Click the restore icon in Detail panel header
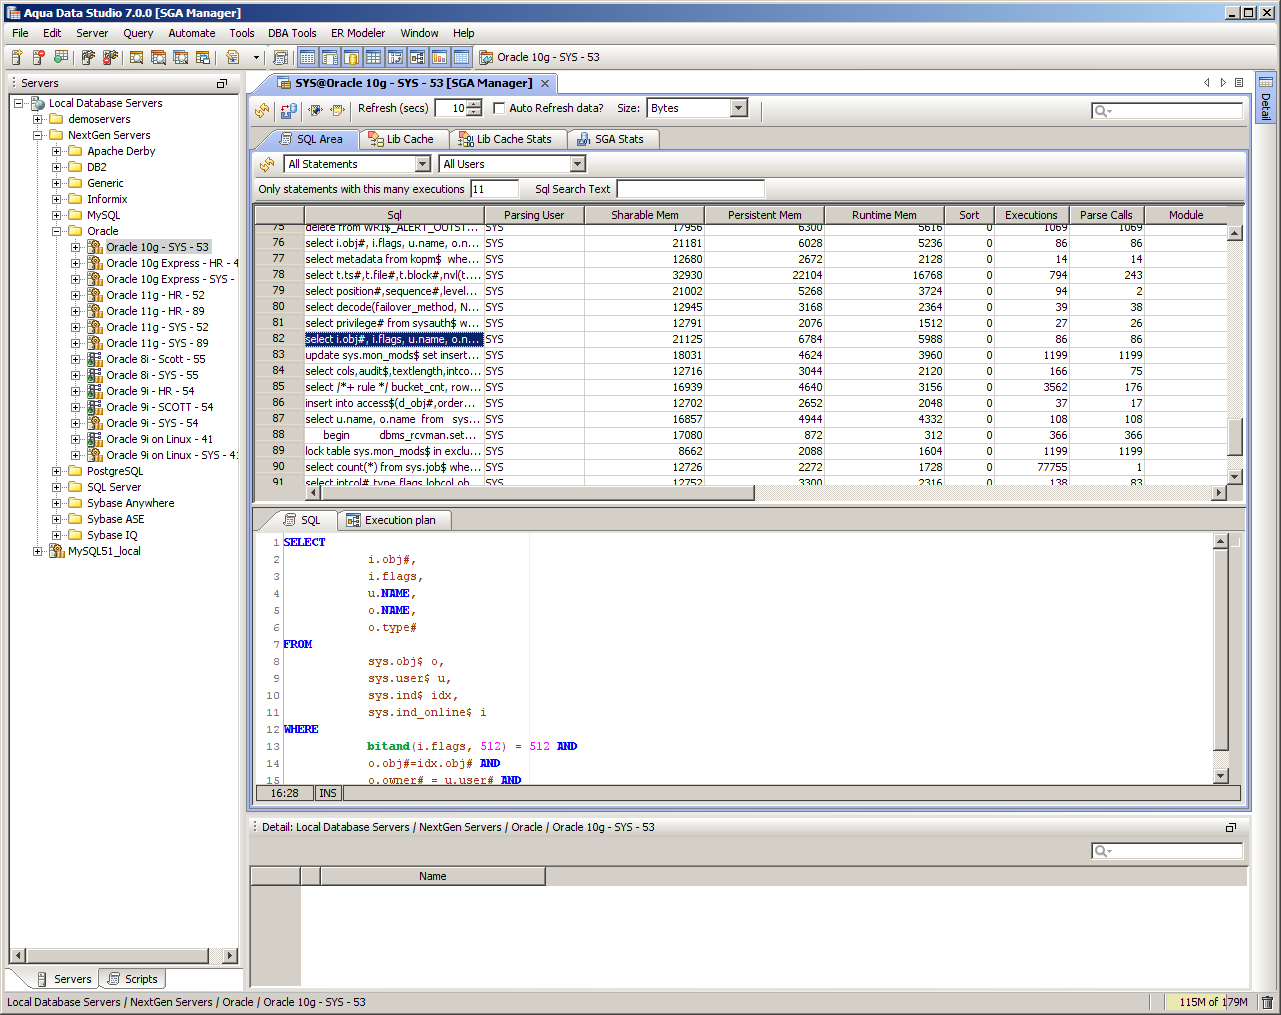1281x1015 pixels. [x=1231, y=827]
